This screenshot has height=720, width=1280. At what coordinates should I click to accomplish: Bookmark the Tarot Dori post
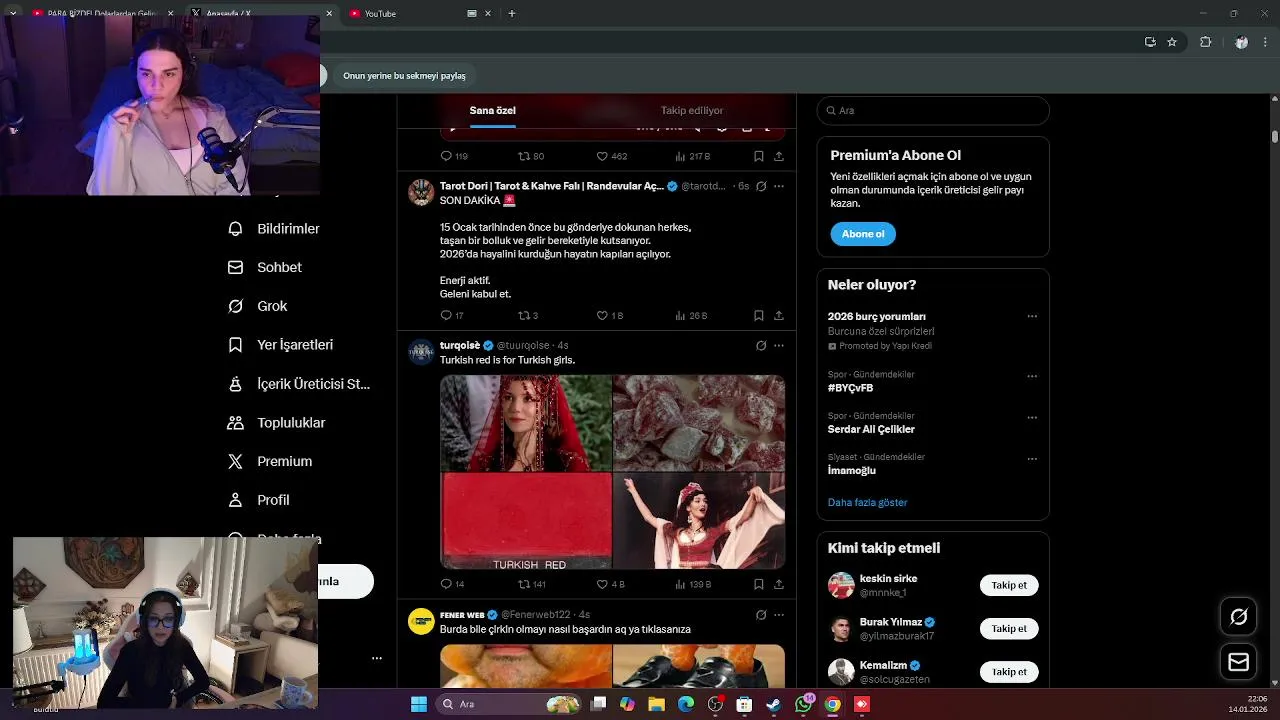759,315
